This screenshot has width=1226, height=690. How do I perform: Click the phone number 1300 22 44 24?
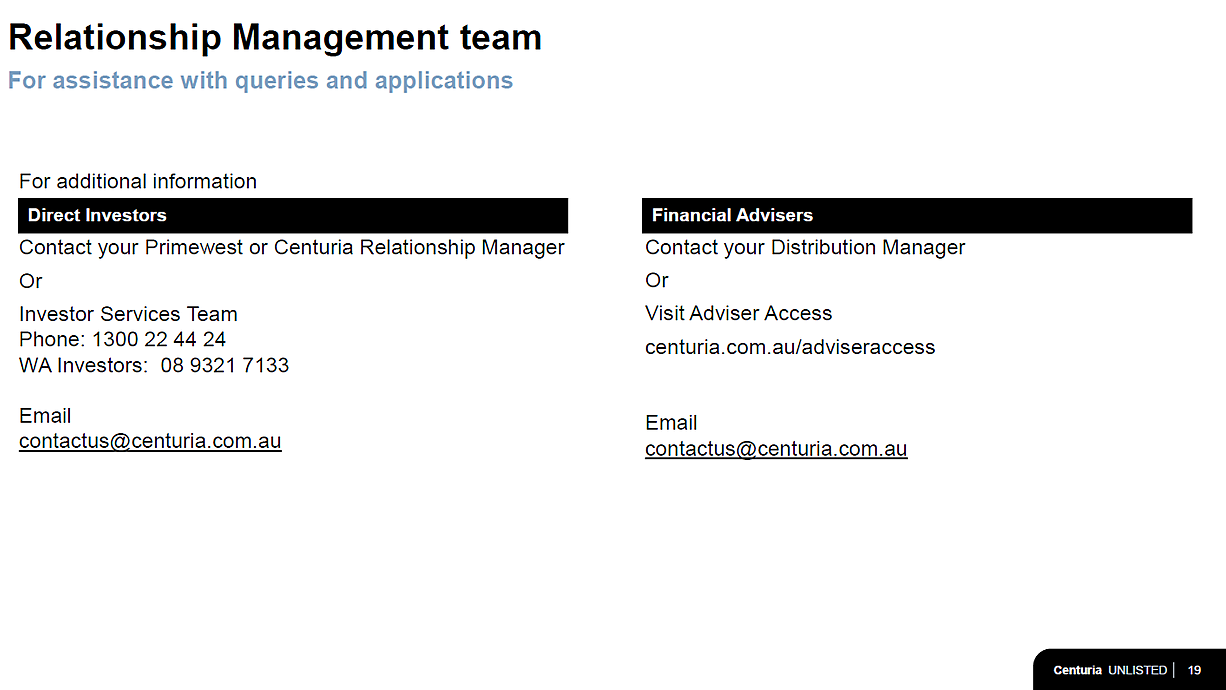click(159, 340)
